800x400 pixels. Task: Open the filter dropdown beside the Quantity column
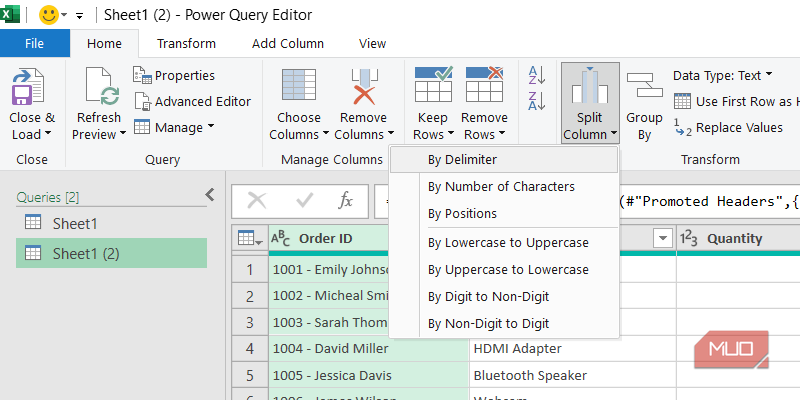point(663,239)
